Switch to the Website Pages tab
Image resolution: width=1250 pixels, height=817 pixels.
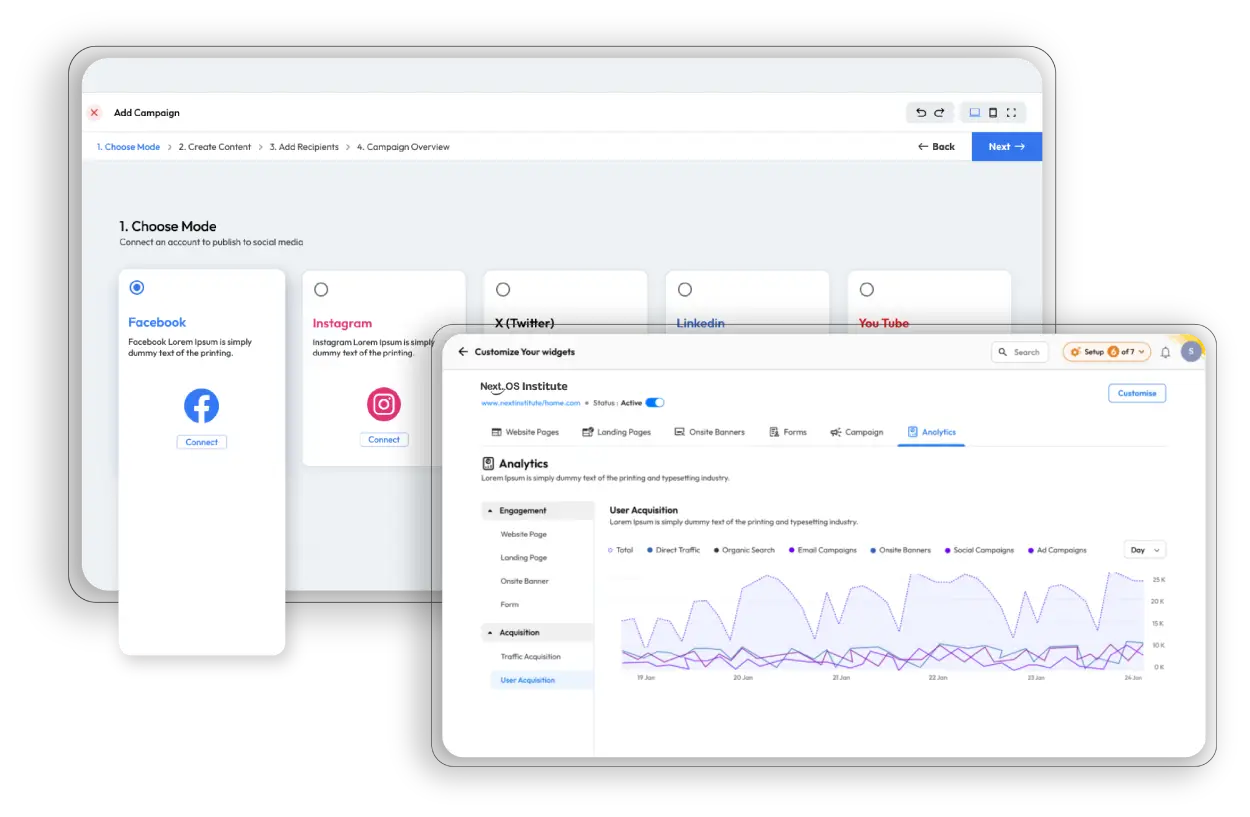pyautogui.click(x=524, y=431)
